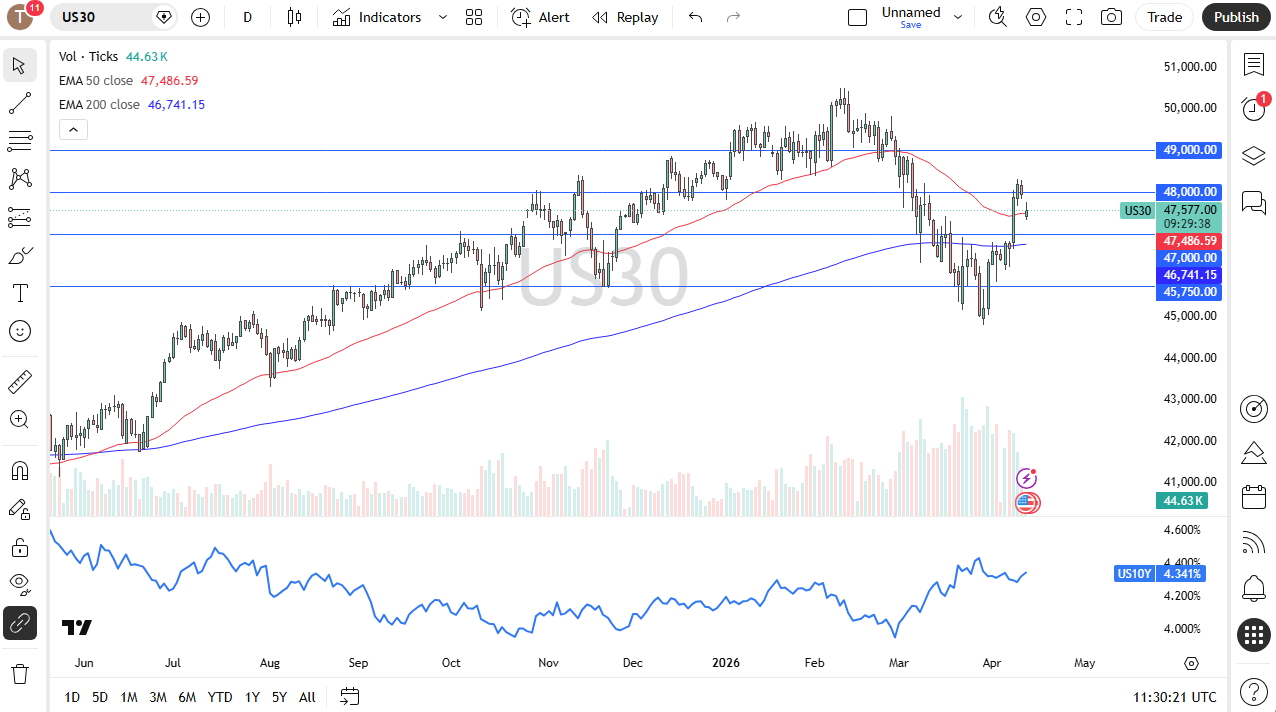Open the forecasting and measurement tools
This screenshot has width=1276, height=712.
pos(19,217)
